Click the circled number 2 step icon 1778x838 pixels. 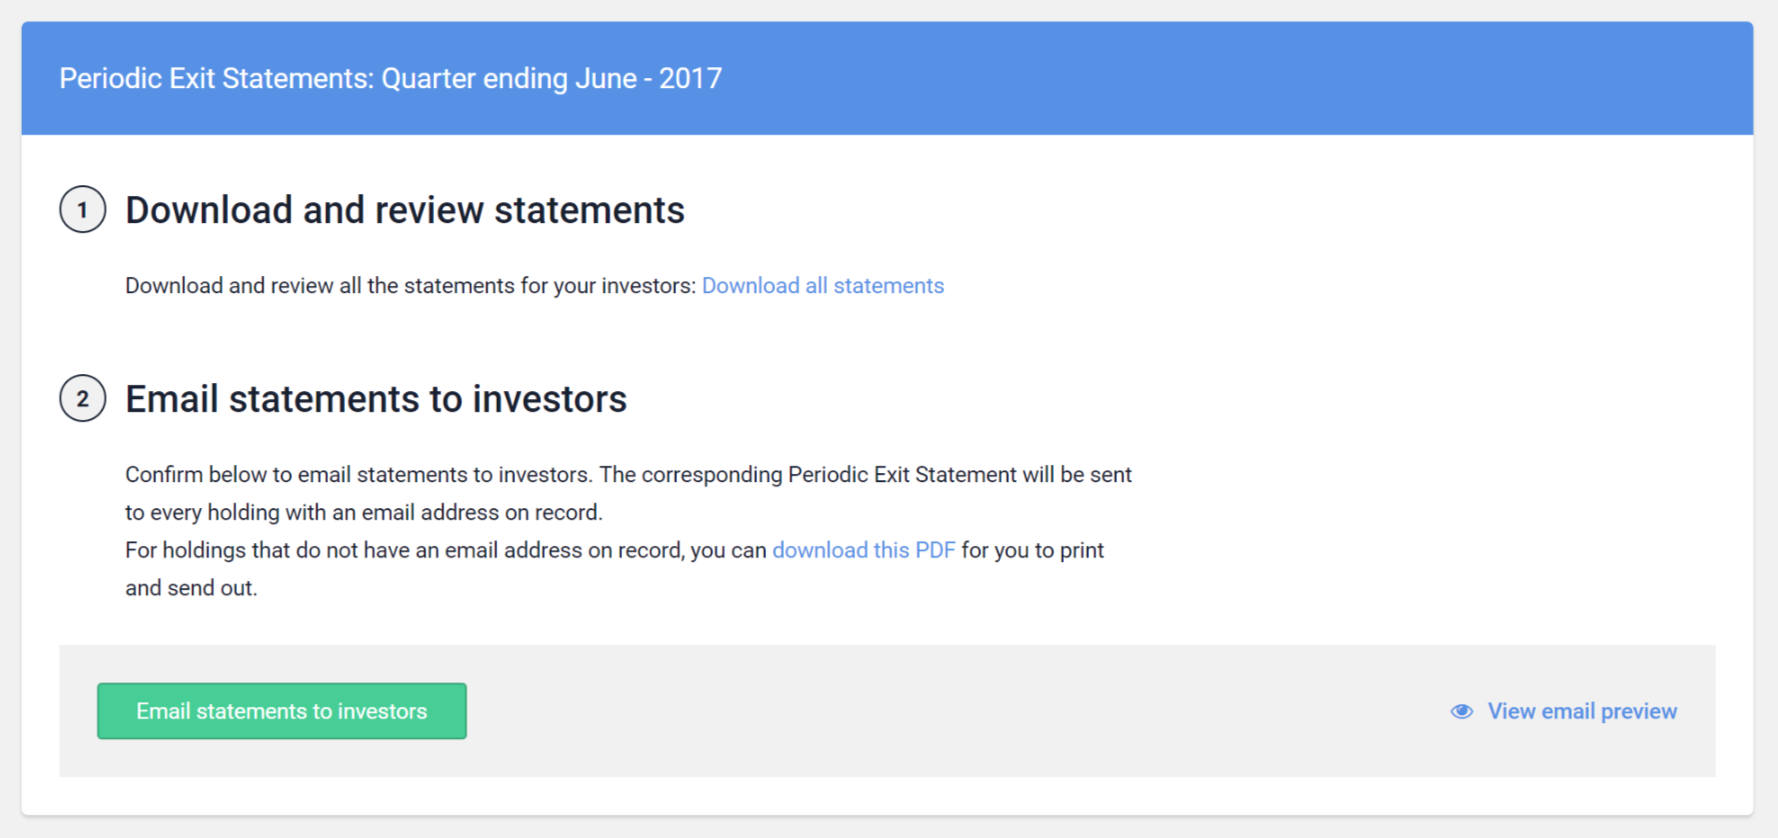tap(82, 399)
